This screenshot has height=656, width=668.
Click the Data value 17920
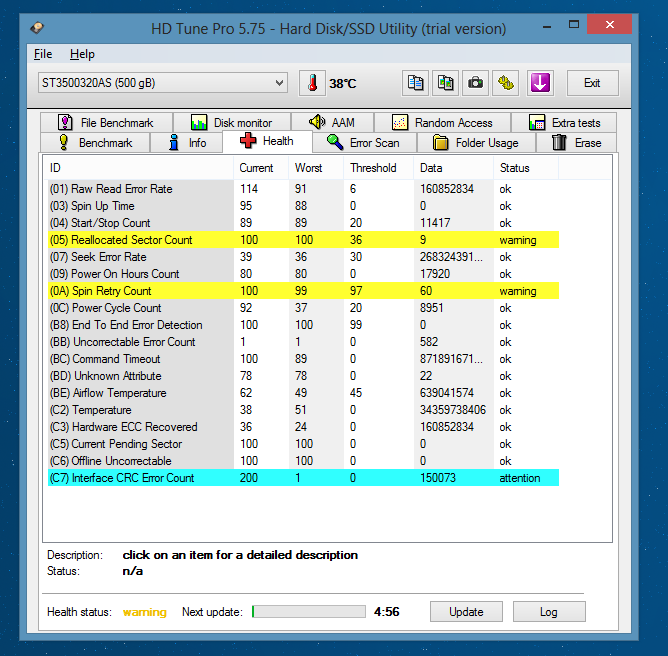(435, 274)
